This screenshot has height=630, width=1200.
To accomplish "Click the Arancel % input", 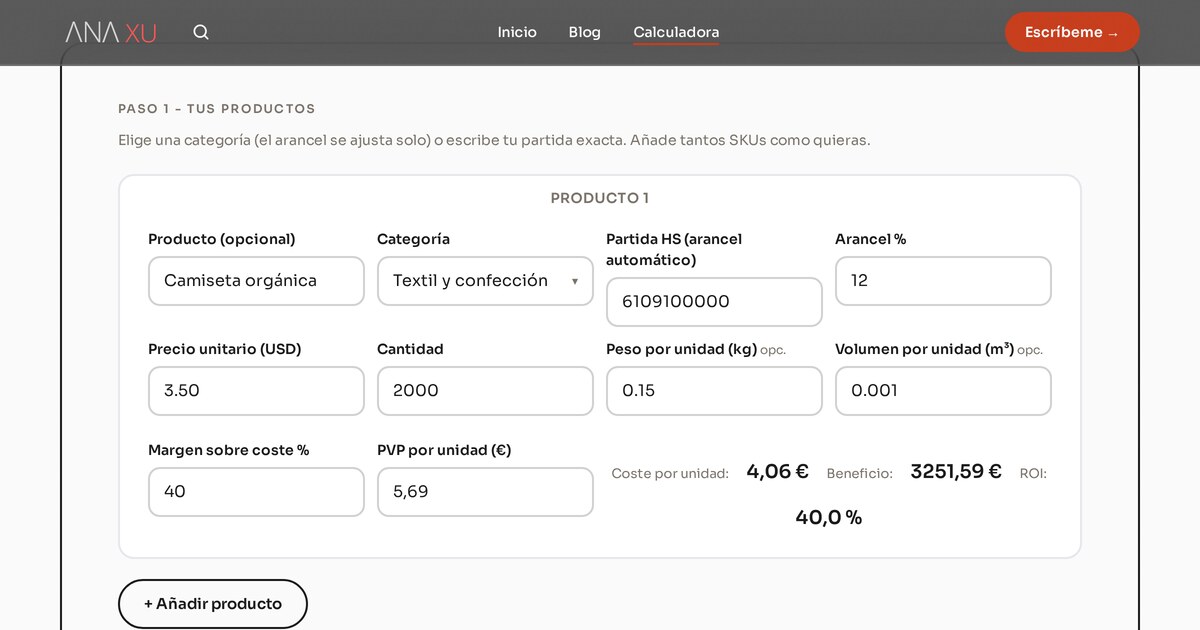I will 943,281.
